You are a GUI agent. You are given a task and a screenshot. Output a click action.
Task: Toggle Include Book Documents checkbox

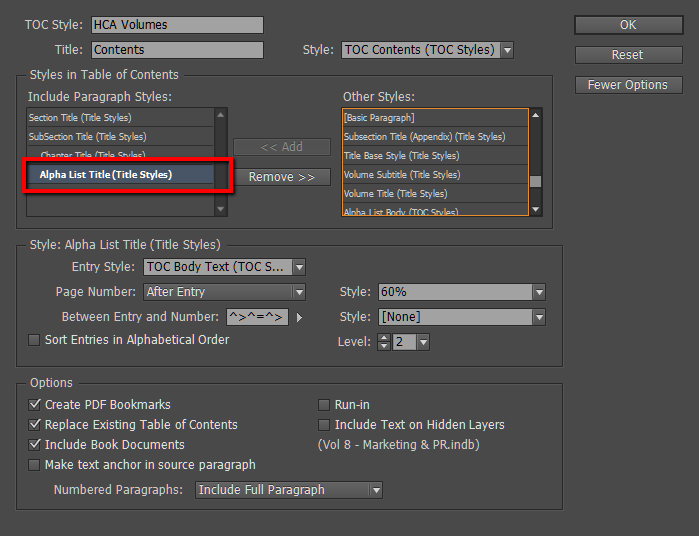[x=34, y=445]
